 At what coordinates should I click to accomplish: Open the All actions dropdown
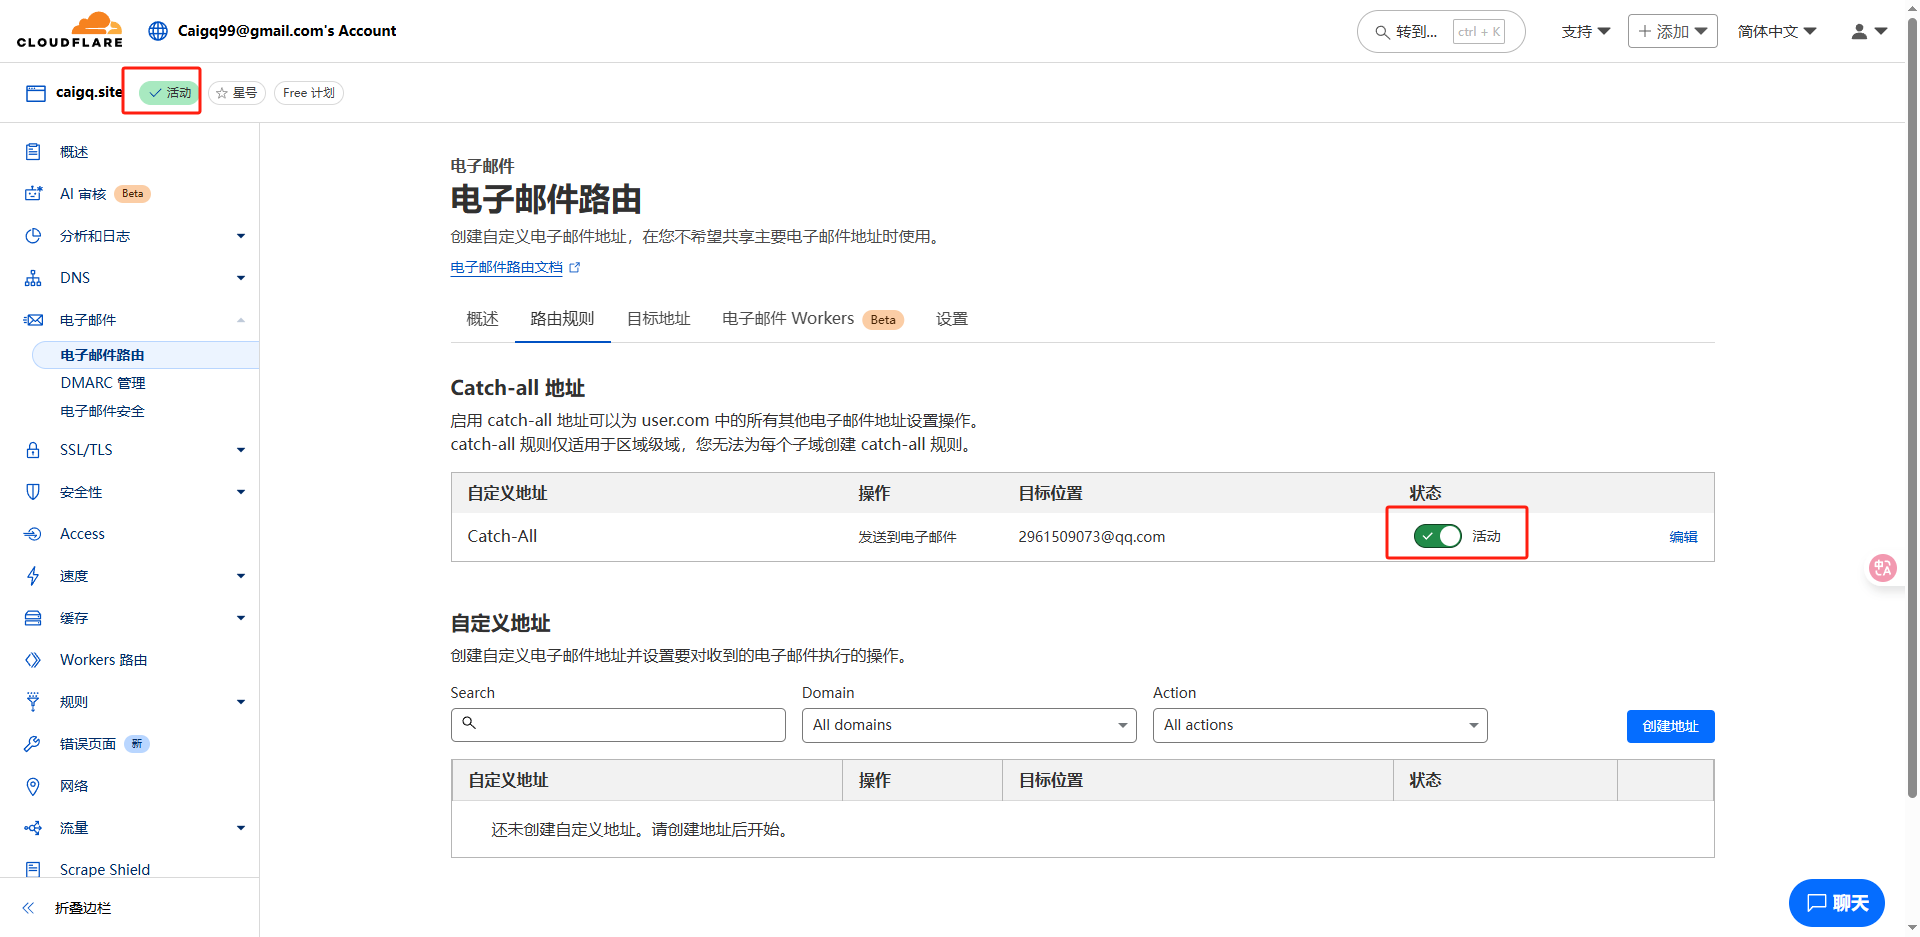(x=1319, y=725)
